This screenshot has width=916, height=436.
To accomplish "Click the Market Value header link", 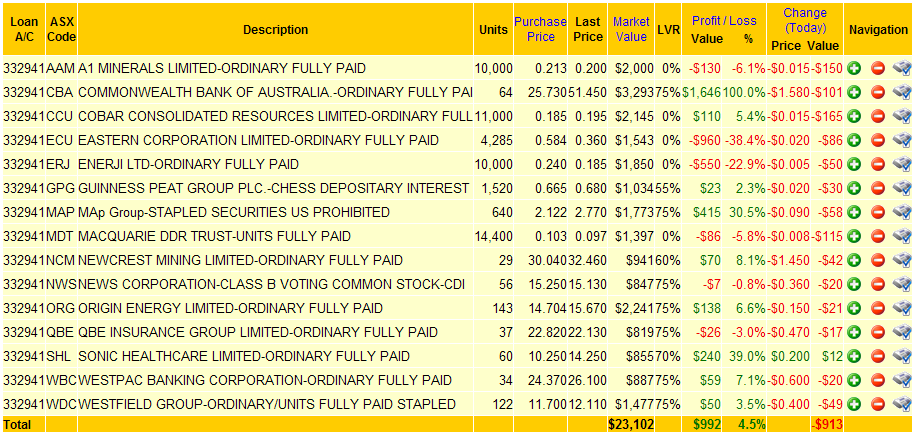I will tap(631, 29).
